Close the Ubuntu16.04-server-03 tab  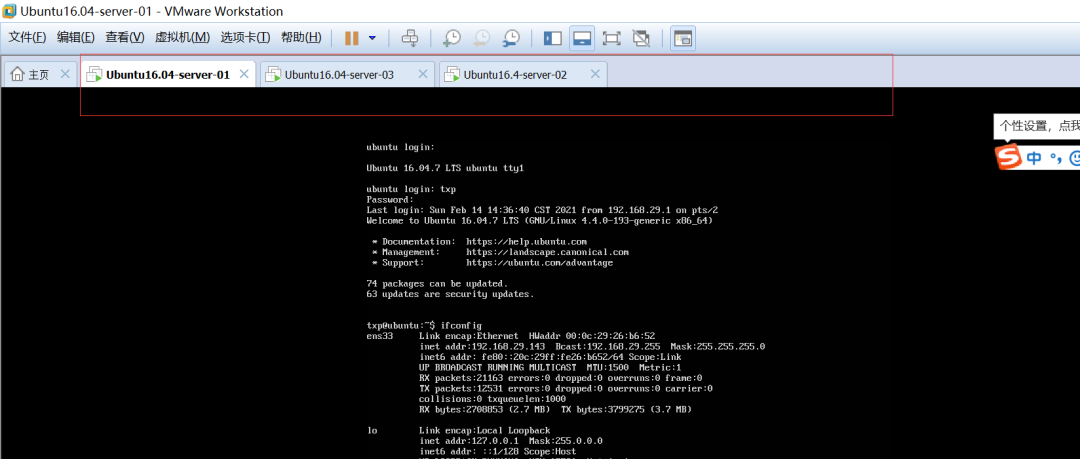(422, 74)
